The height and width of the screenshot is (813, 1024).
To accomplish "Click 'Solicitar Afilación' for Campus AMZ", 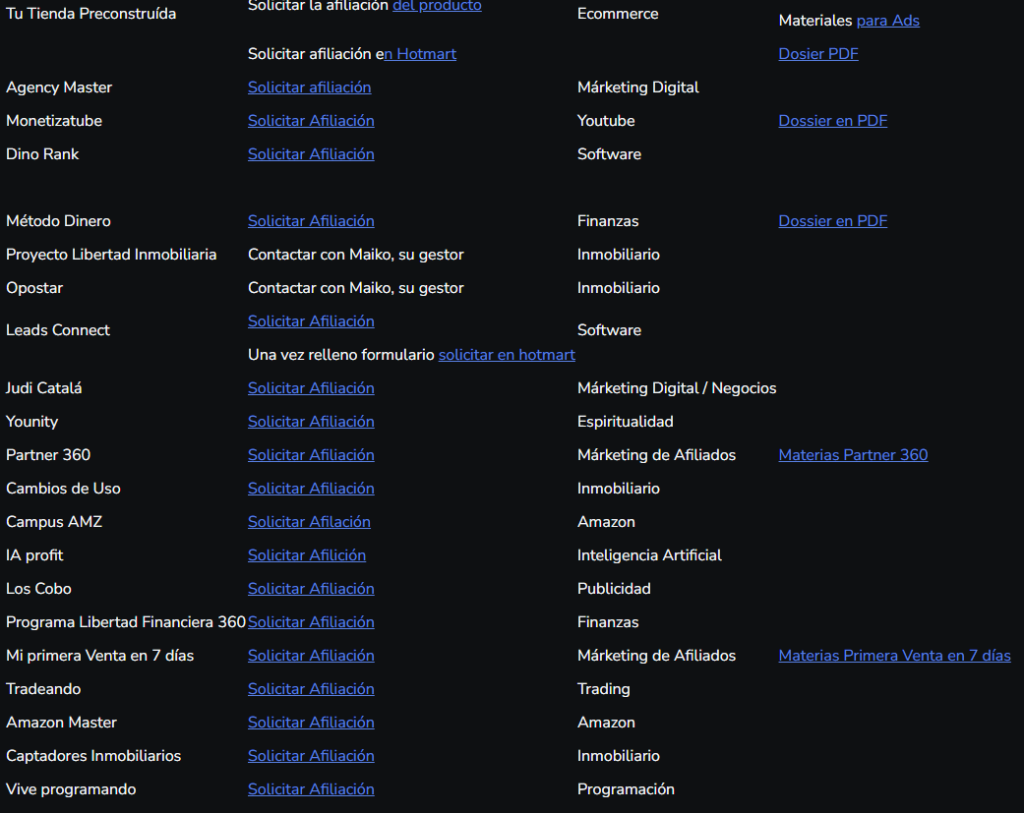I will pyautogui.click(x=309, y=522).
